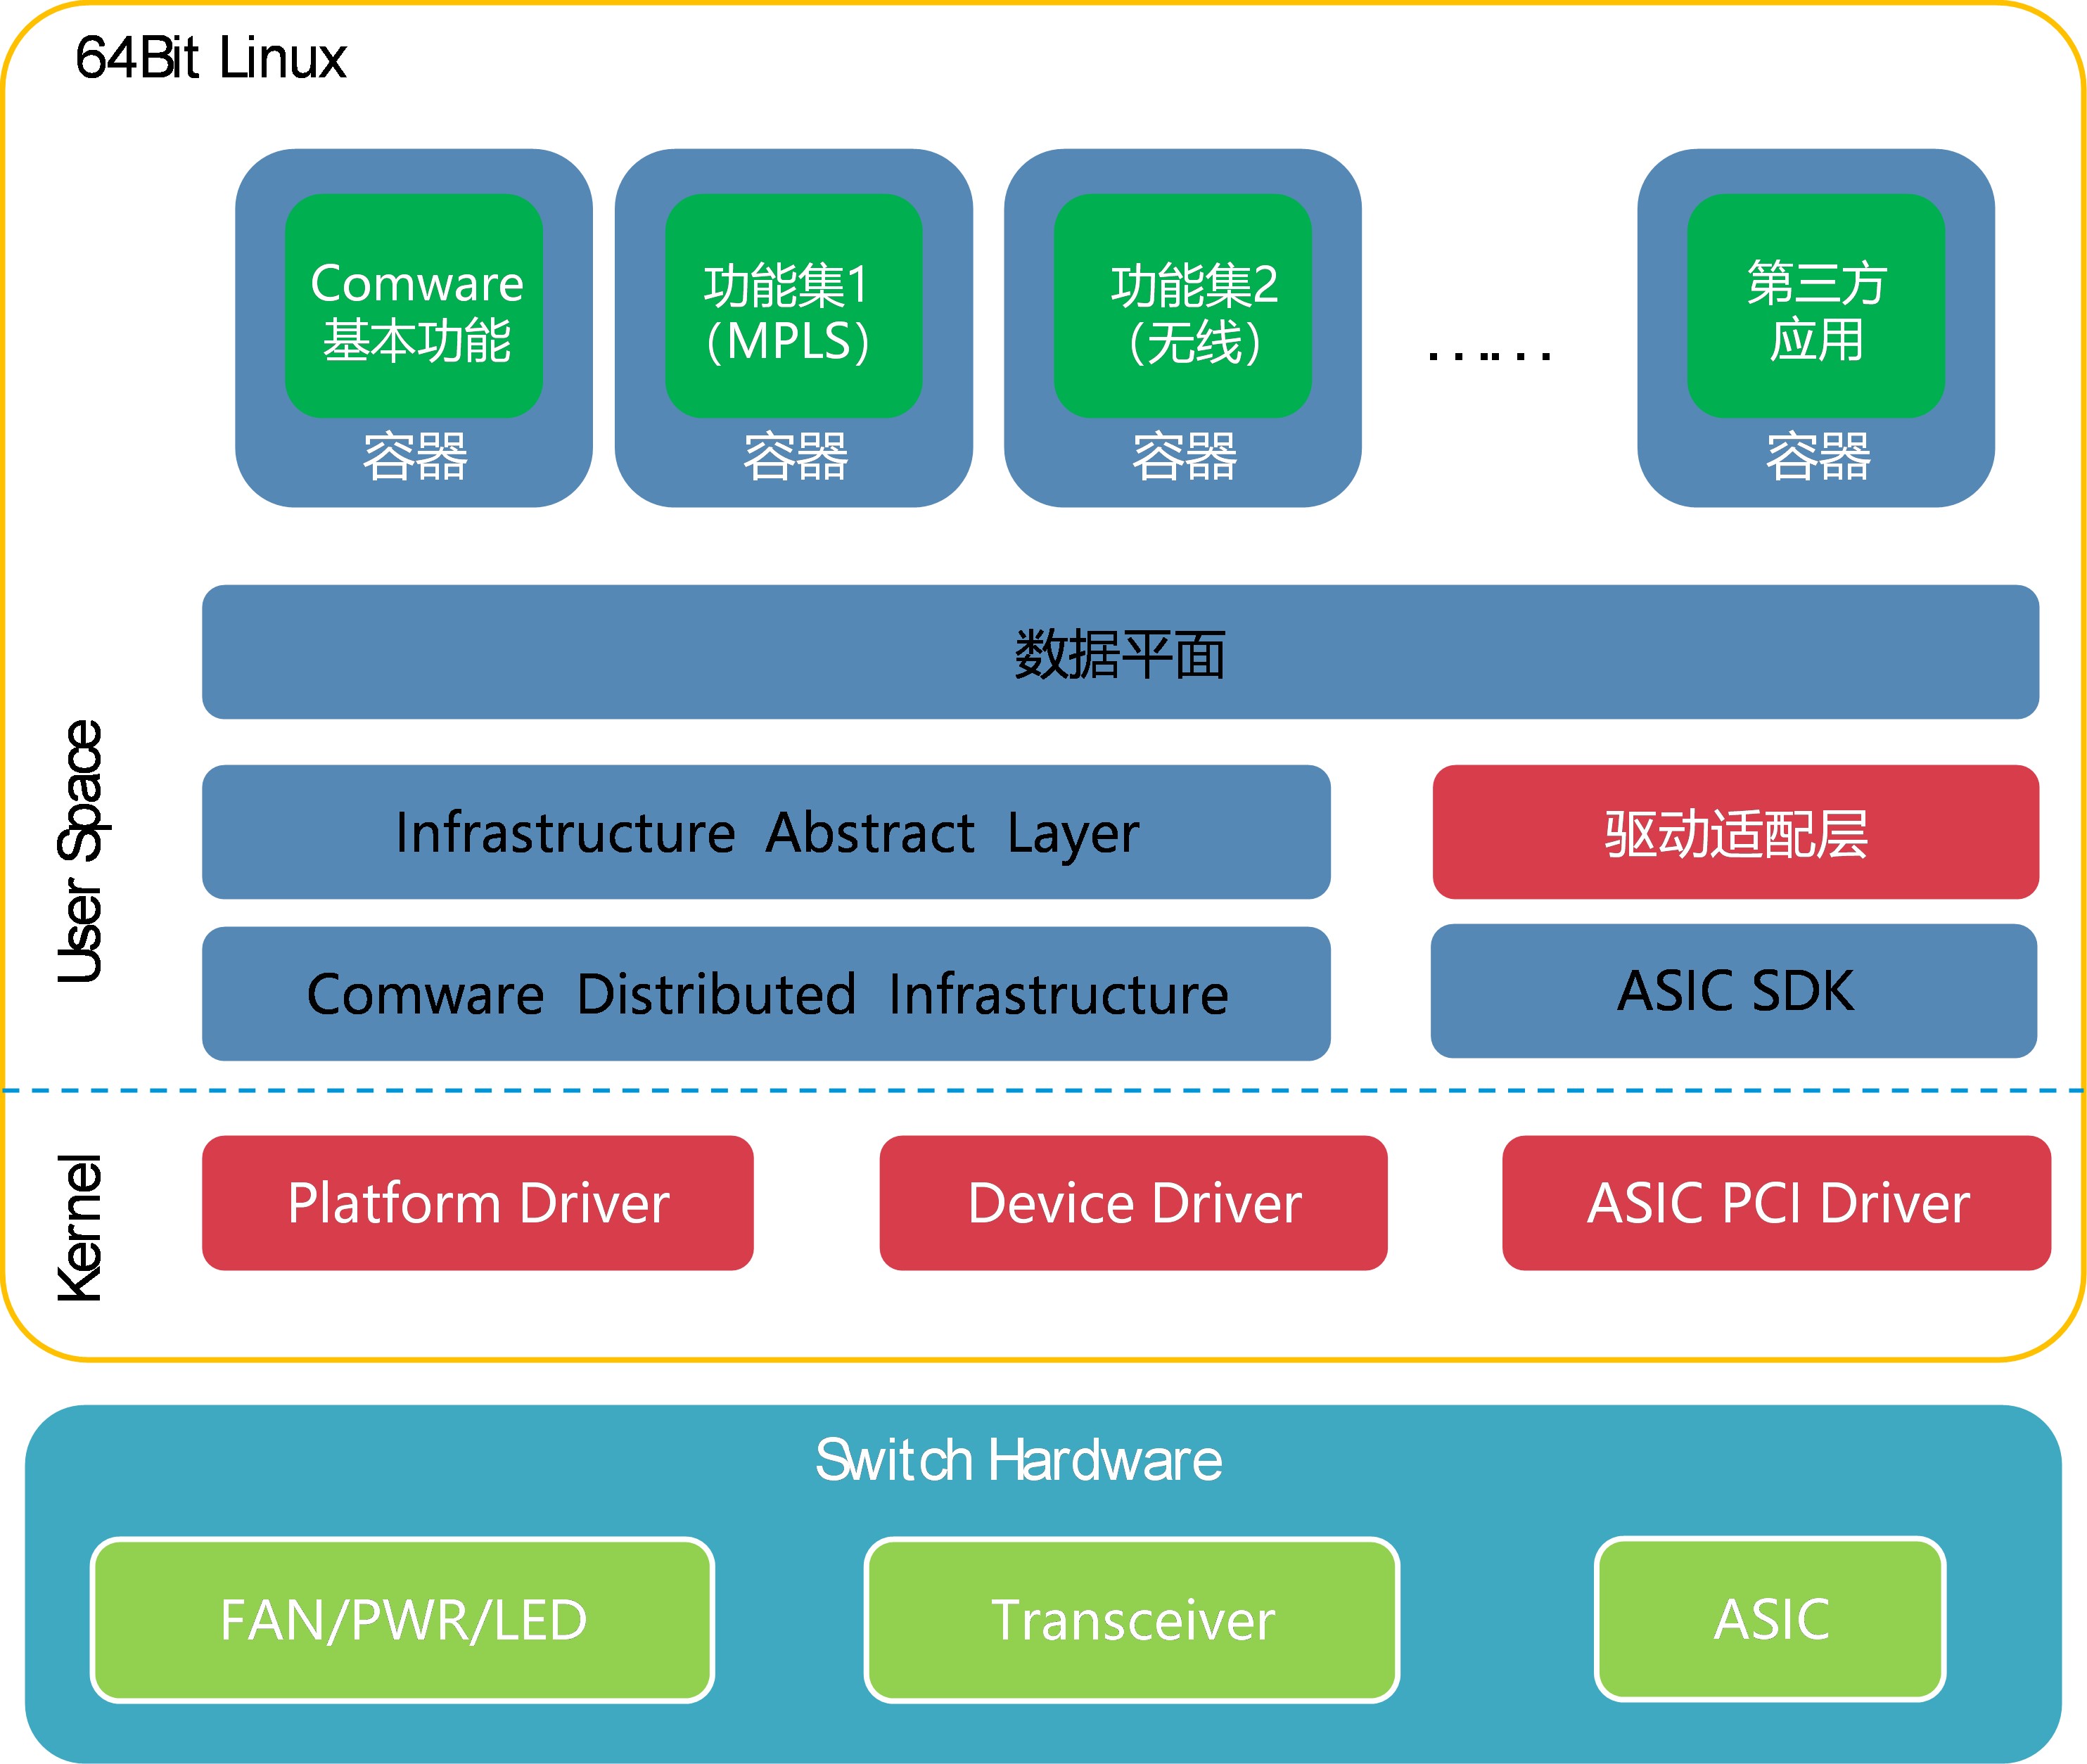This screenshot has width=2087, height=1764.
Task: Select the 数据平面 bar
Action: [x=1120, y=652]
